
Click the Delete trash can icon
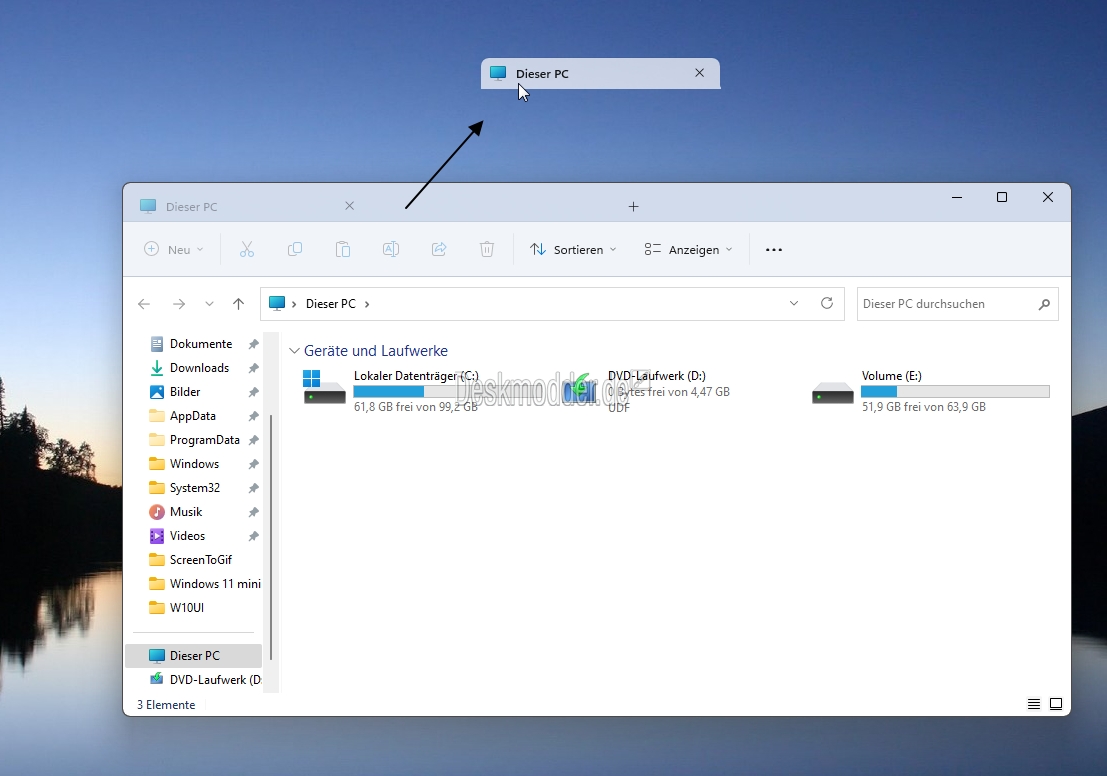click(487, 249)
